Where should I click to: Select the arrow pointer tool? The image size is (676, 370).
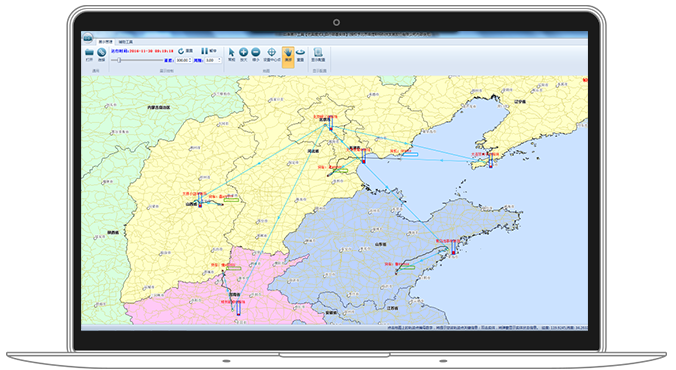[x=232, y=53]
